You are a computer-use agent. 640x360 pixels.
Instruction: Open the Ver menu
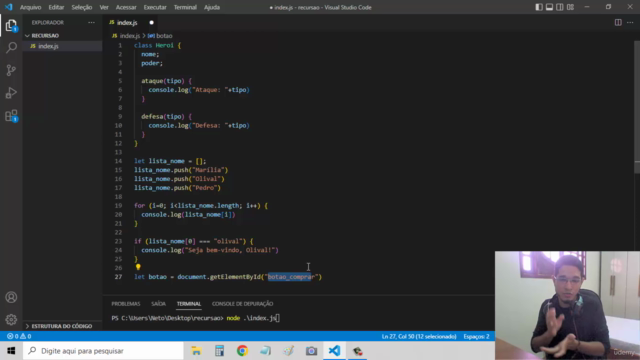pyautogui.click(x=104, y=7)
